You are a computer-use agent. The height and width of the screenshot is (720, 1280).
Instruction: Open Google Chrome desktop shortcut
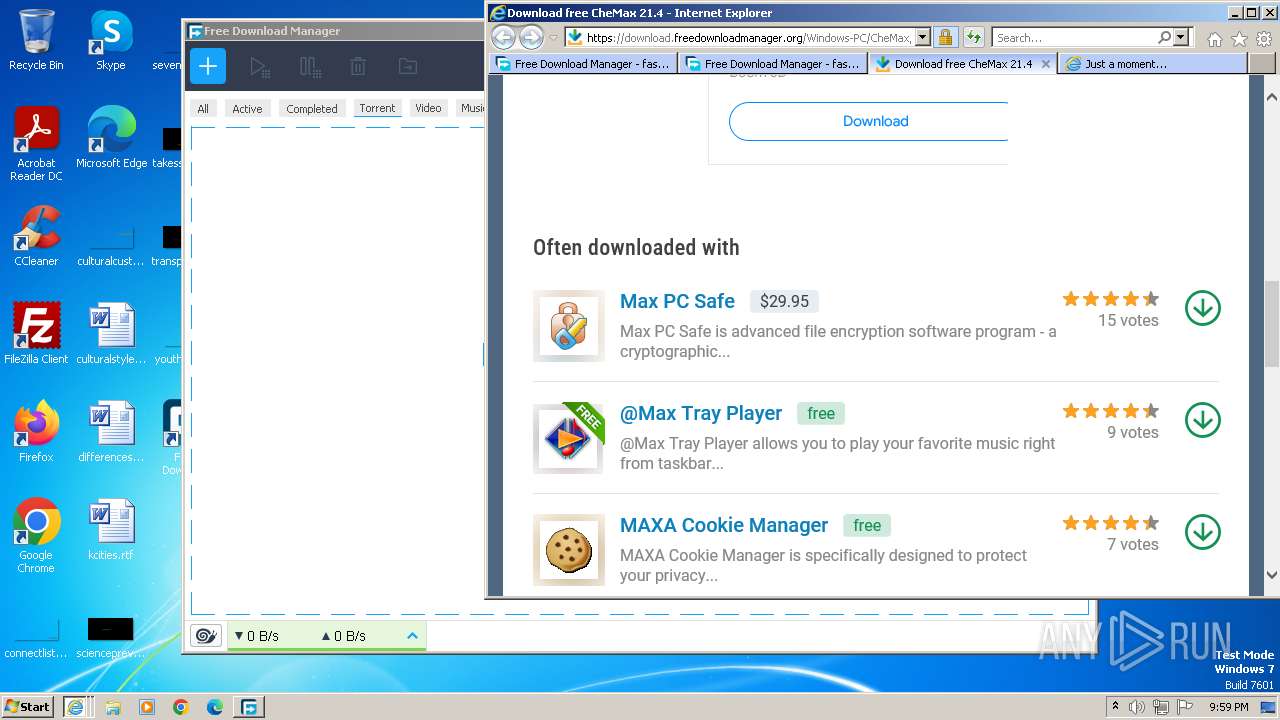36,536
